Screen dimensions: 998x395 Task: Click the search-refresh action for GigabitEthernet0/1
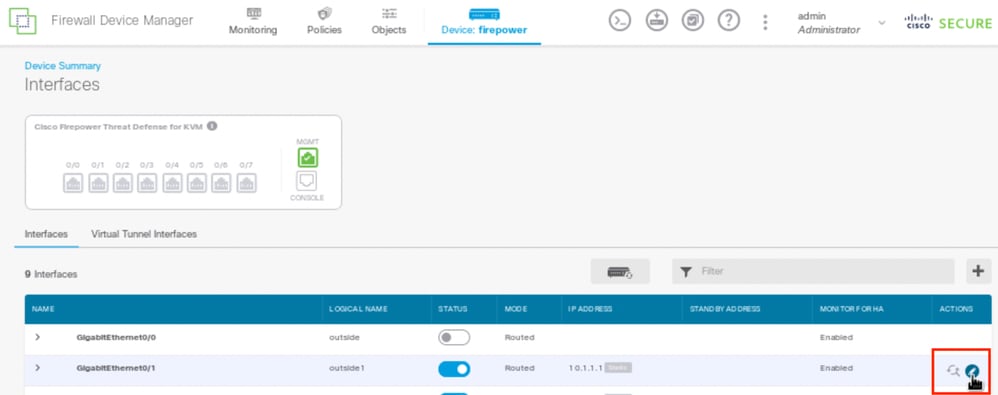pyautogui.click(x=953, y=370)
